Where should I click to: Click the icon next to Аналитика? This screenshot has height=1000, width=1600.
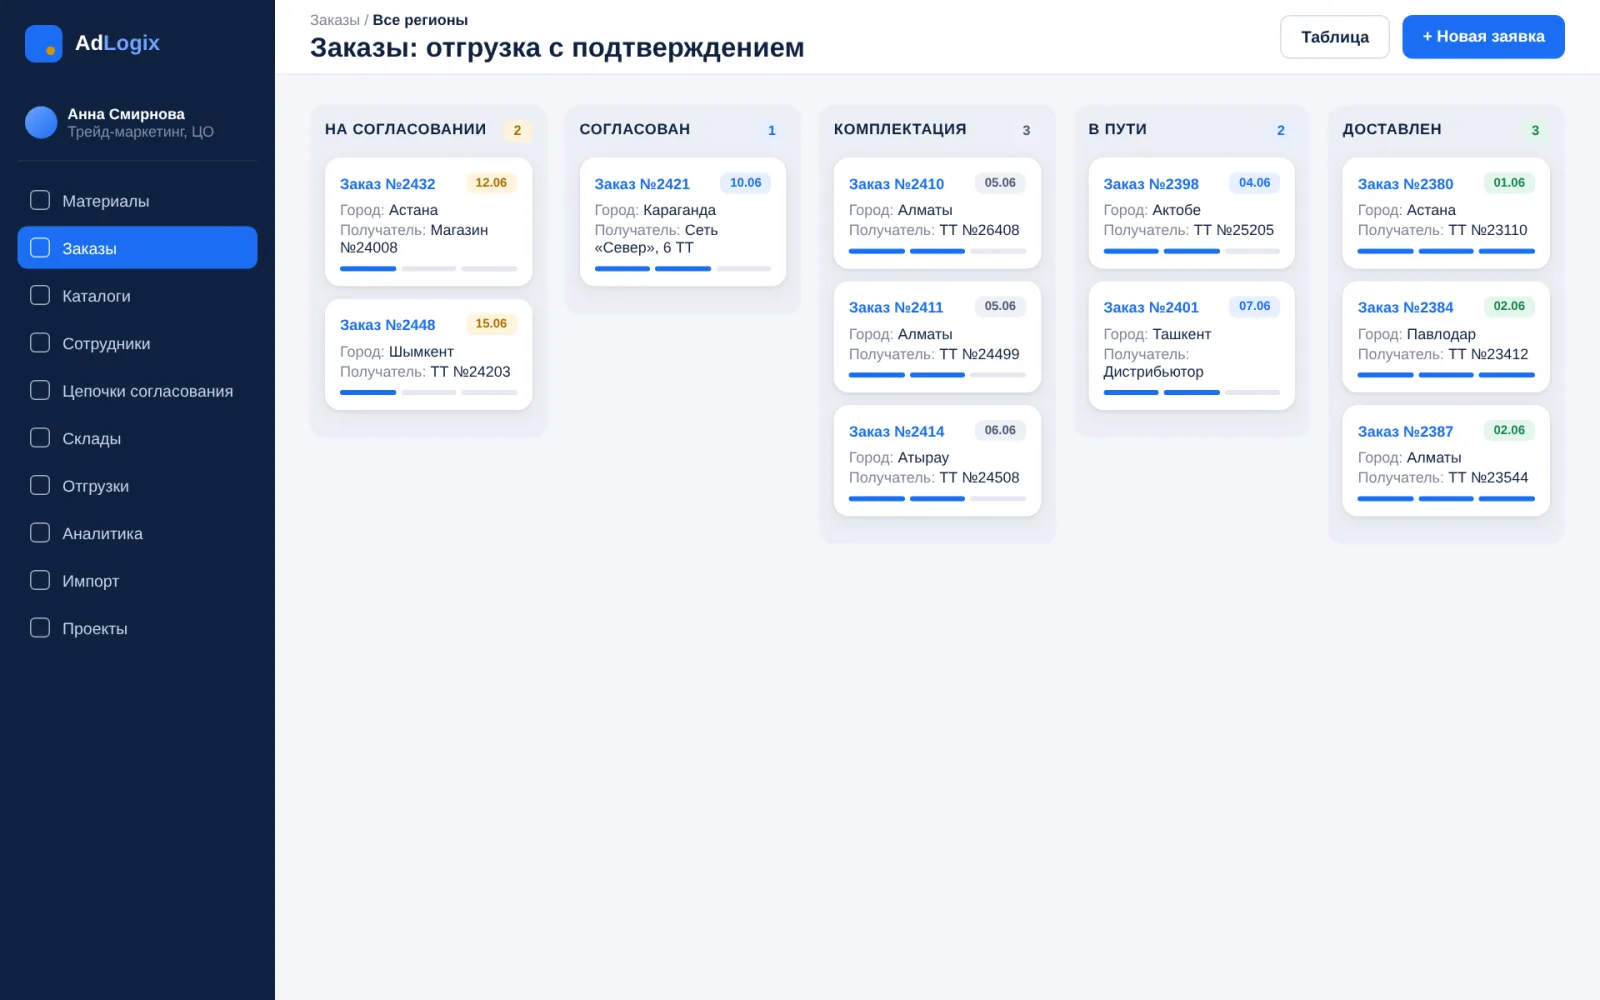40,532
